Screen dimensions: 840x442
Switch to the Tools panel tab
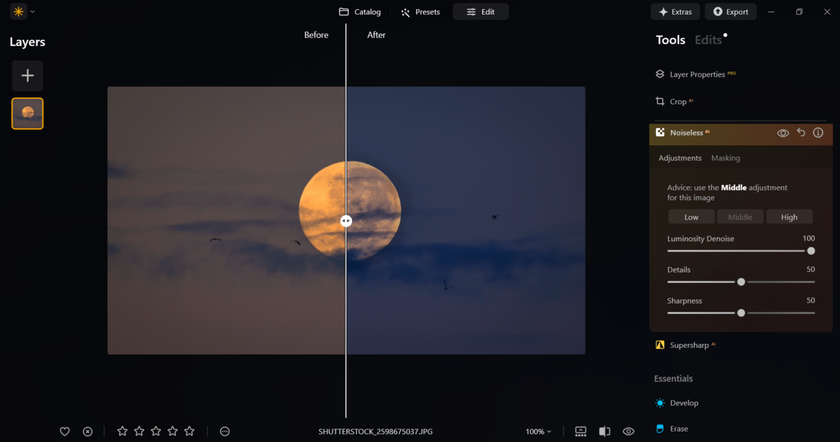[670, 40]
